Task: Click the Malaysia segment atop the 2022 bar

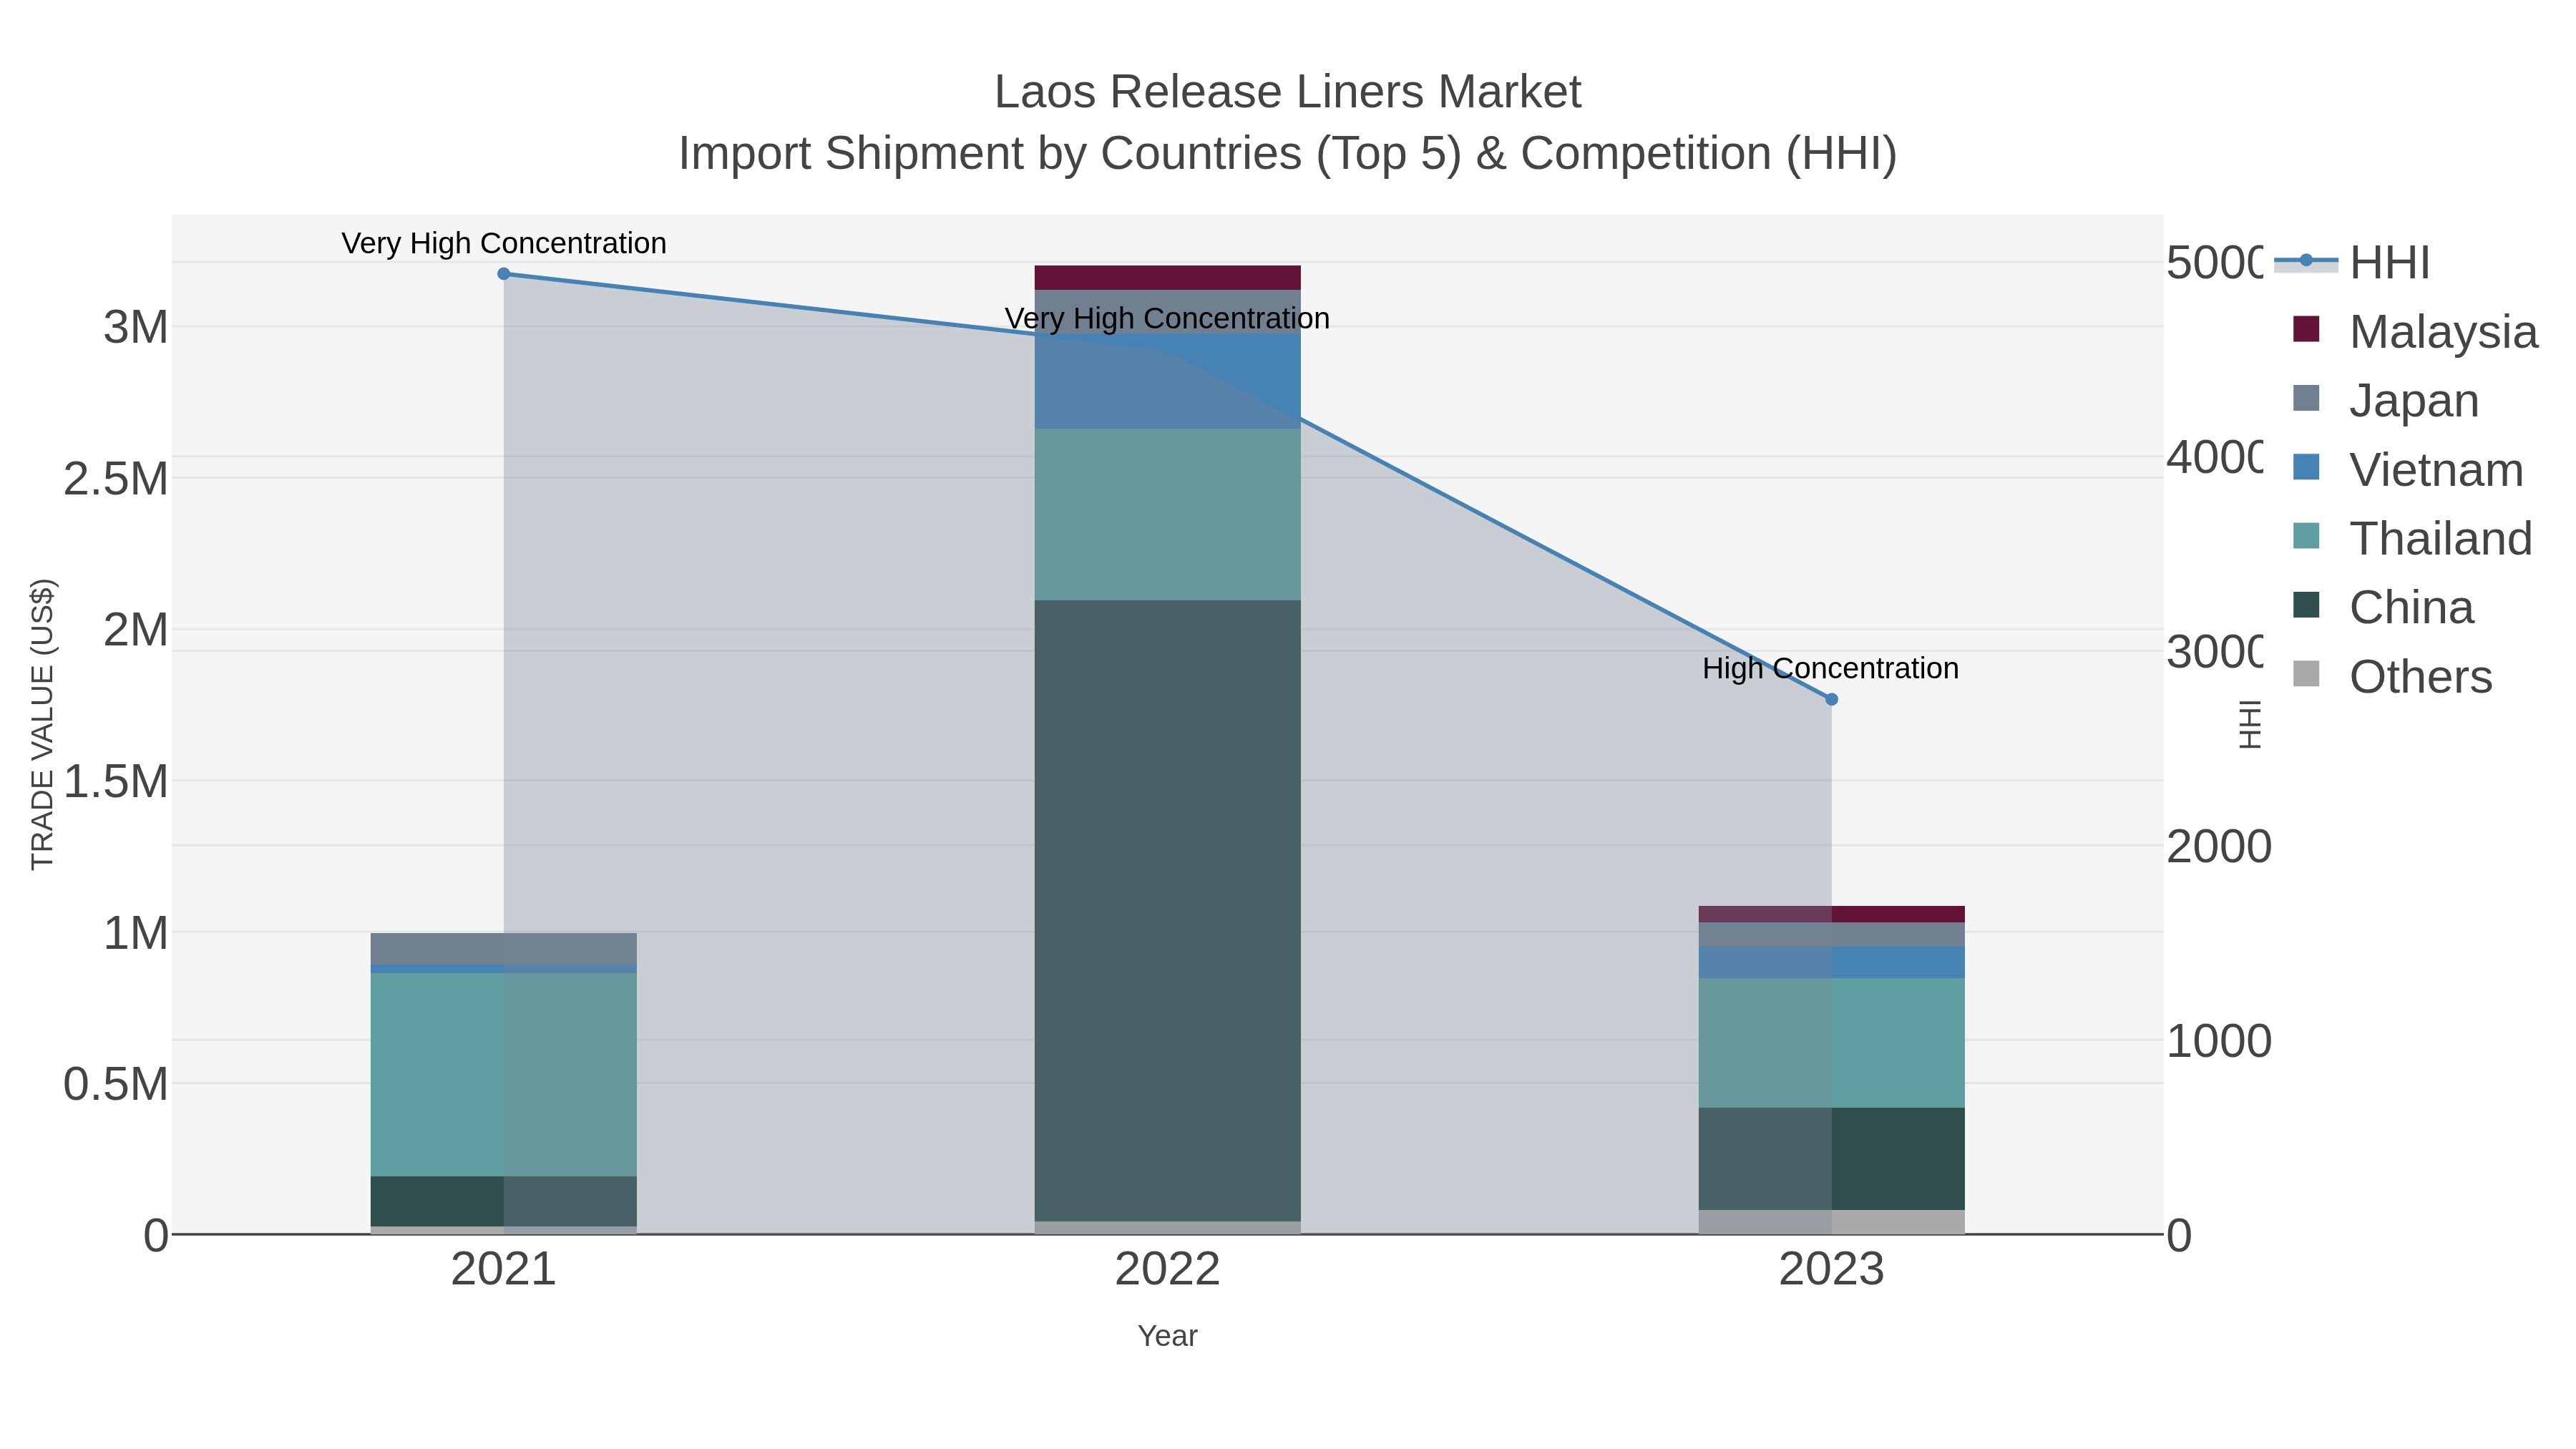Action: click(1167, 278)
